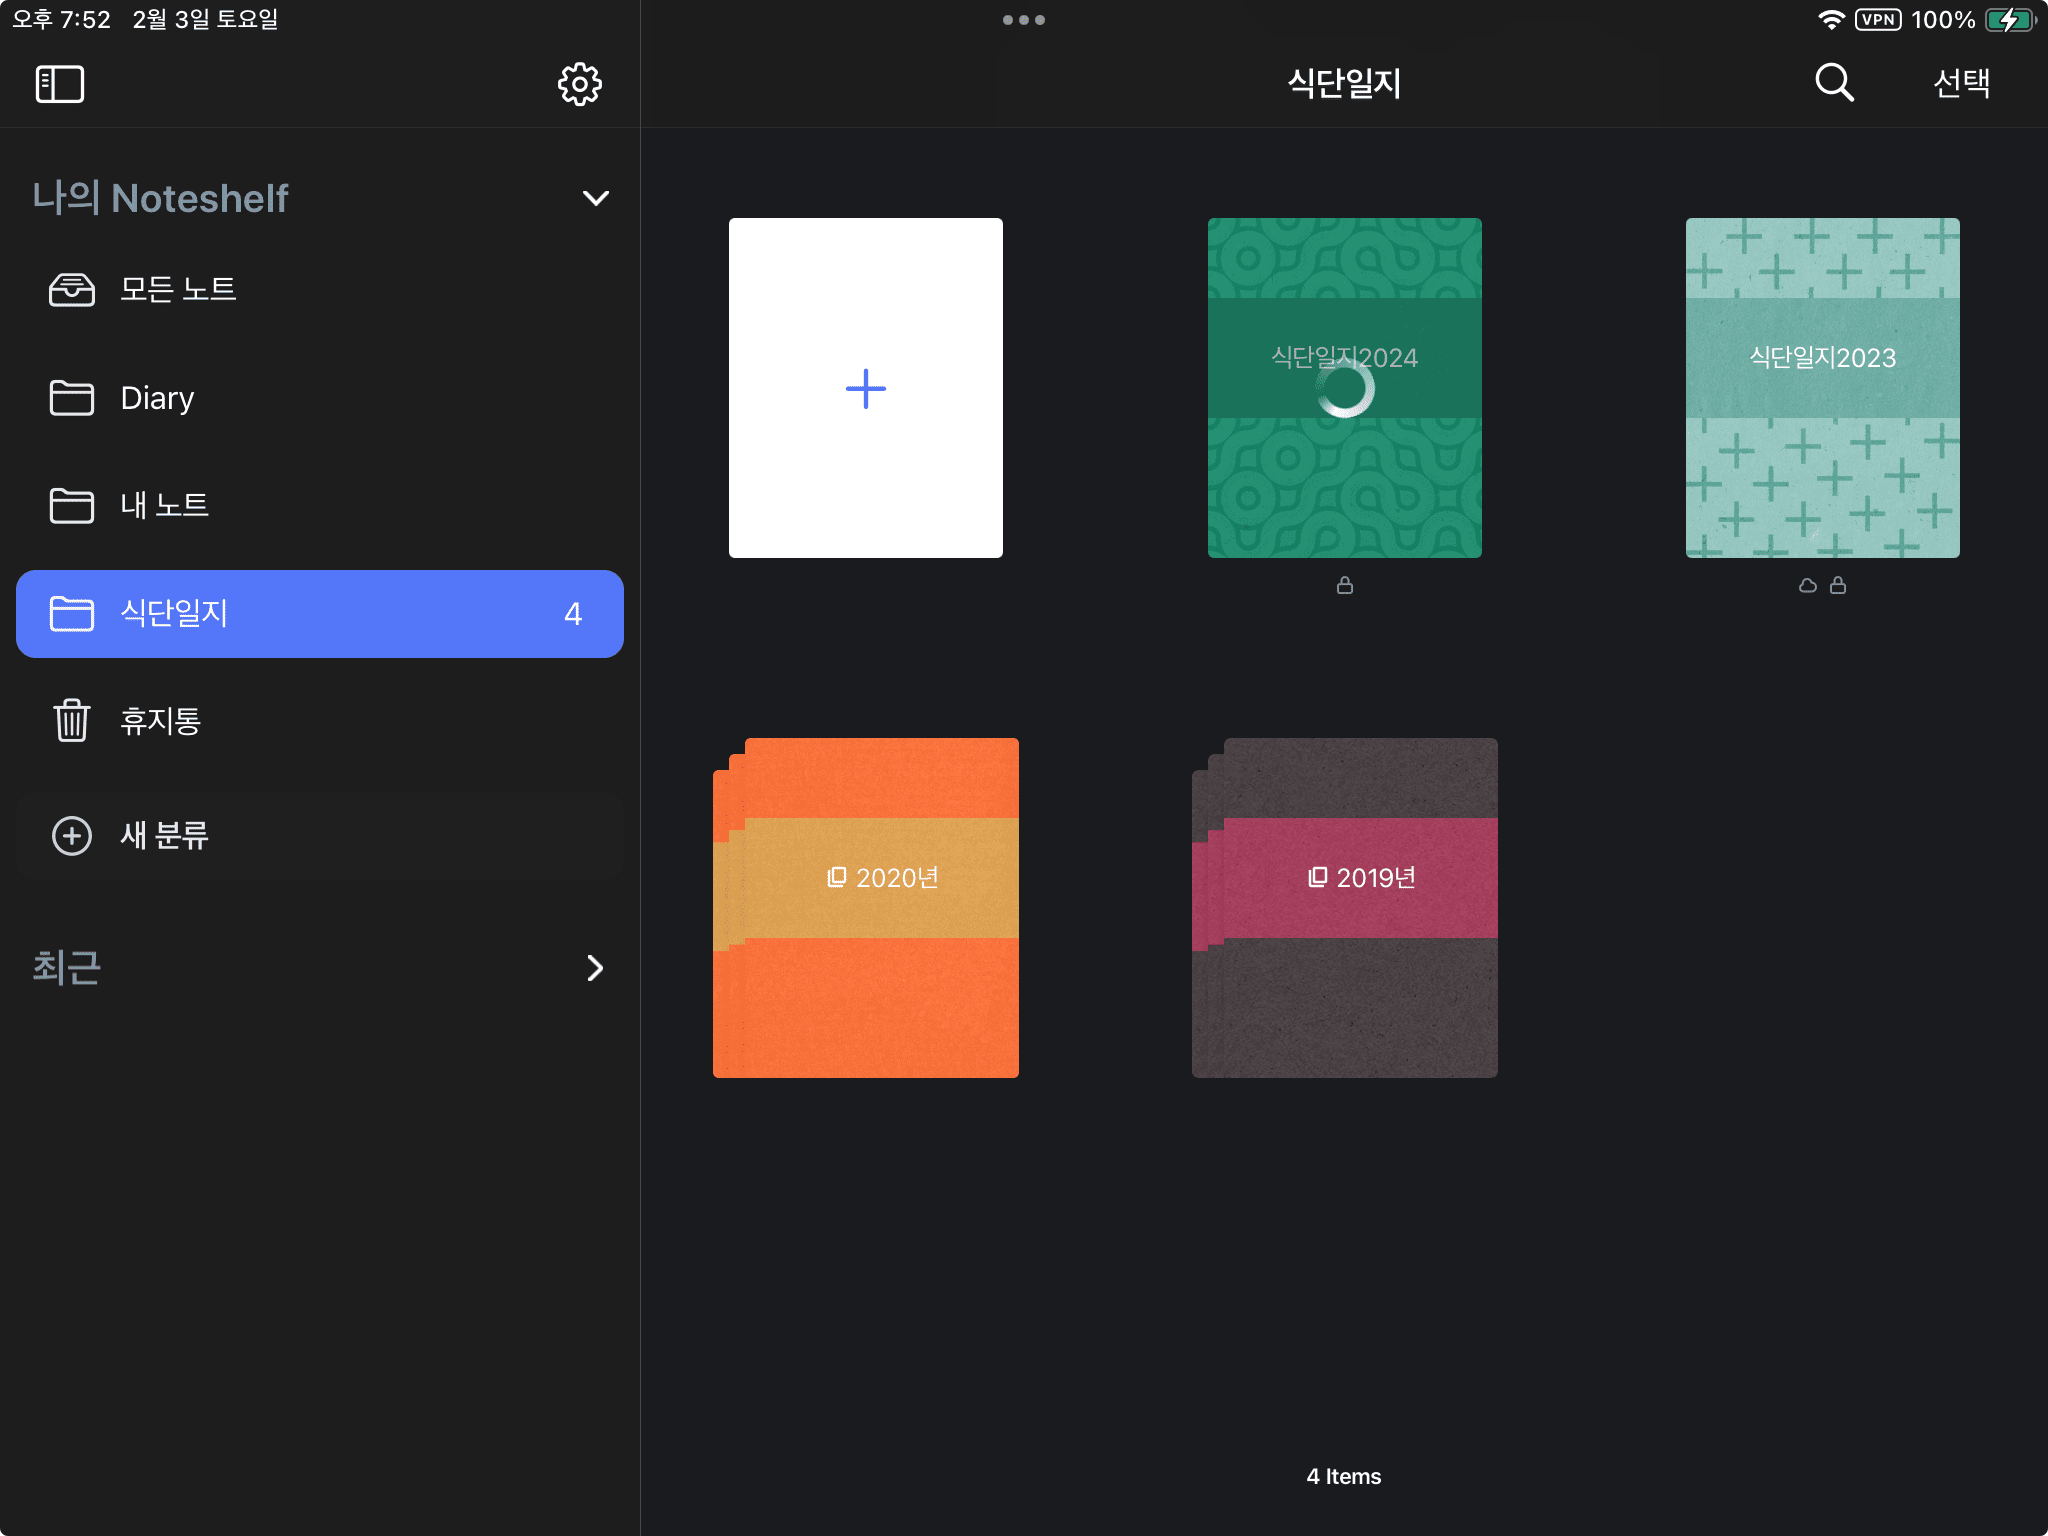
Task: Expand the 최근 section arrow
Action: tap(595, 967)
